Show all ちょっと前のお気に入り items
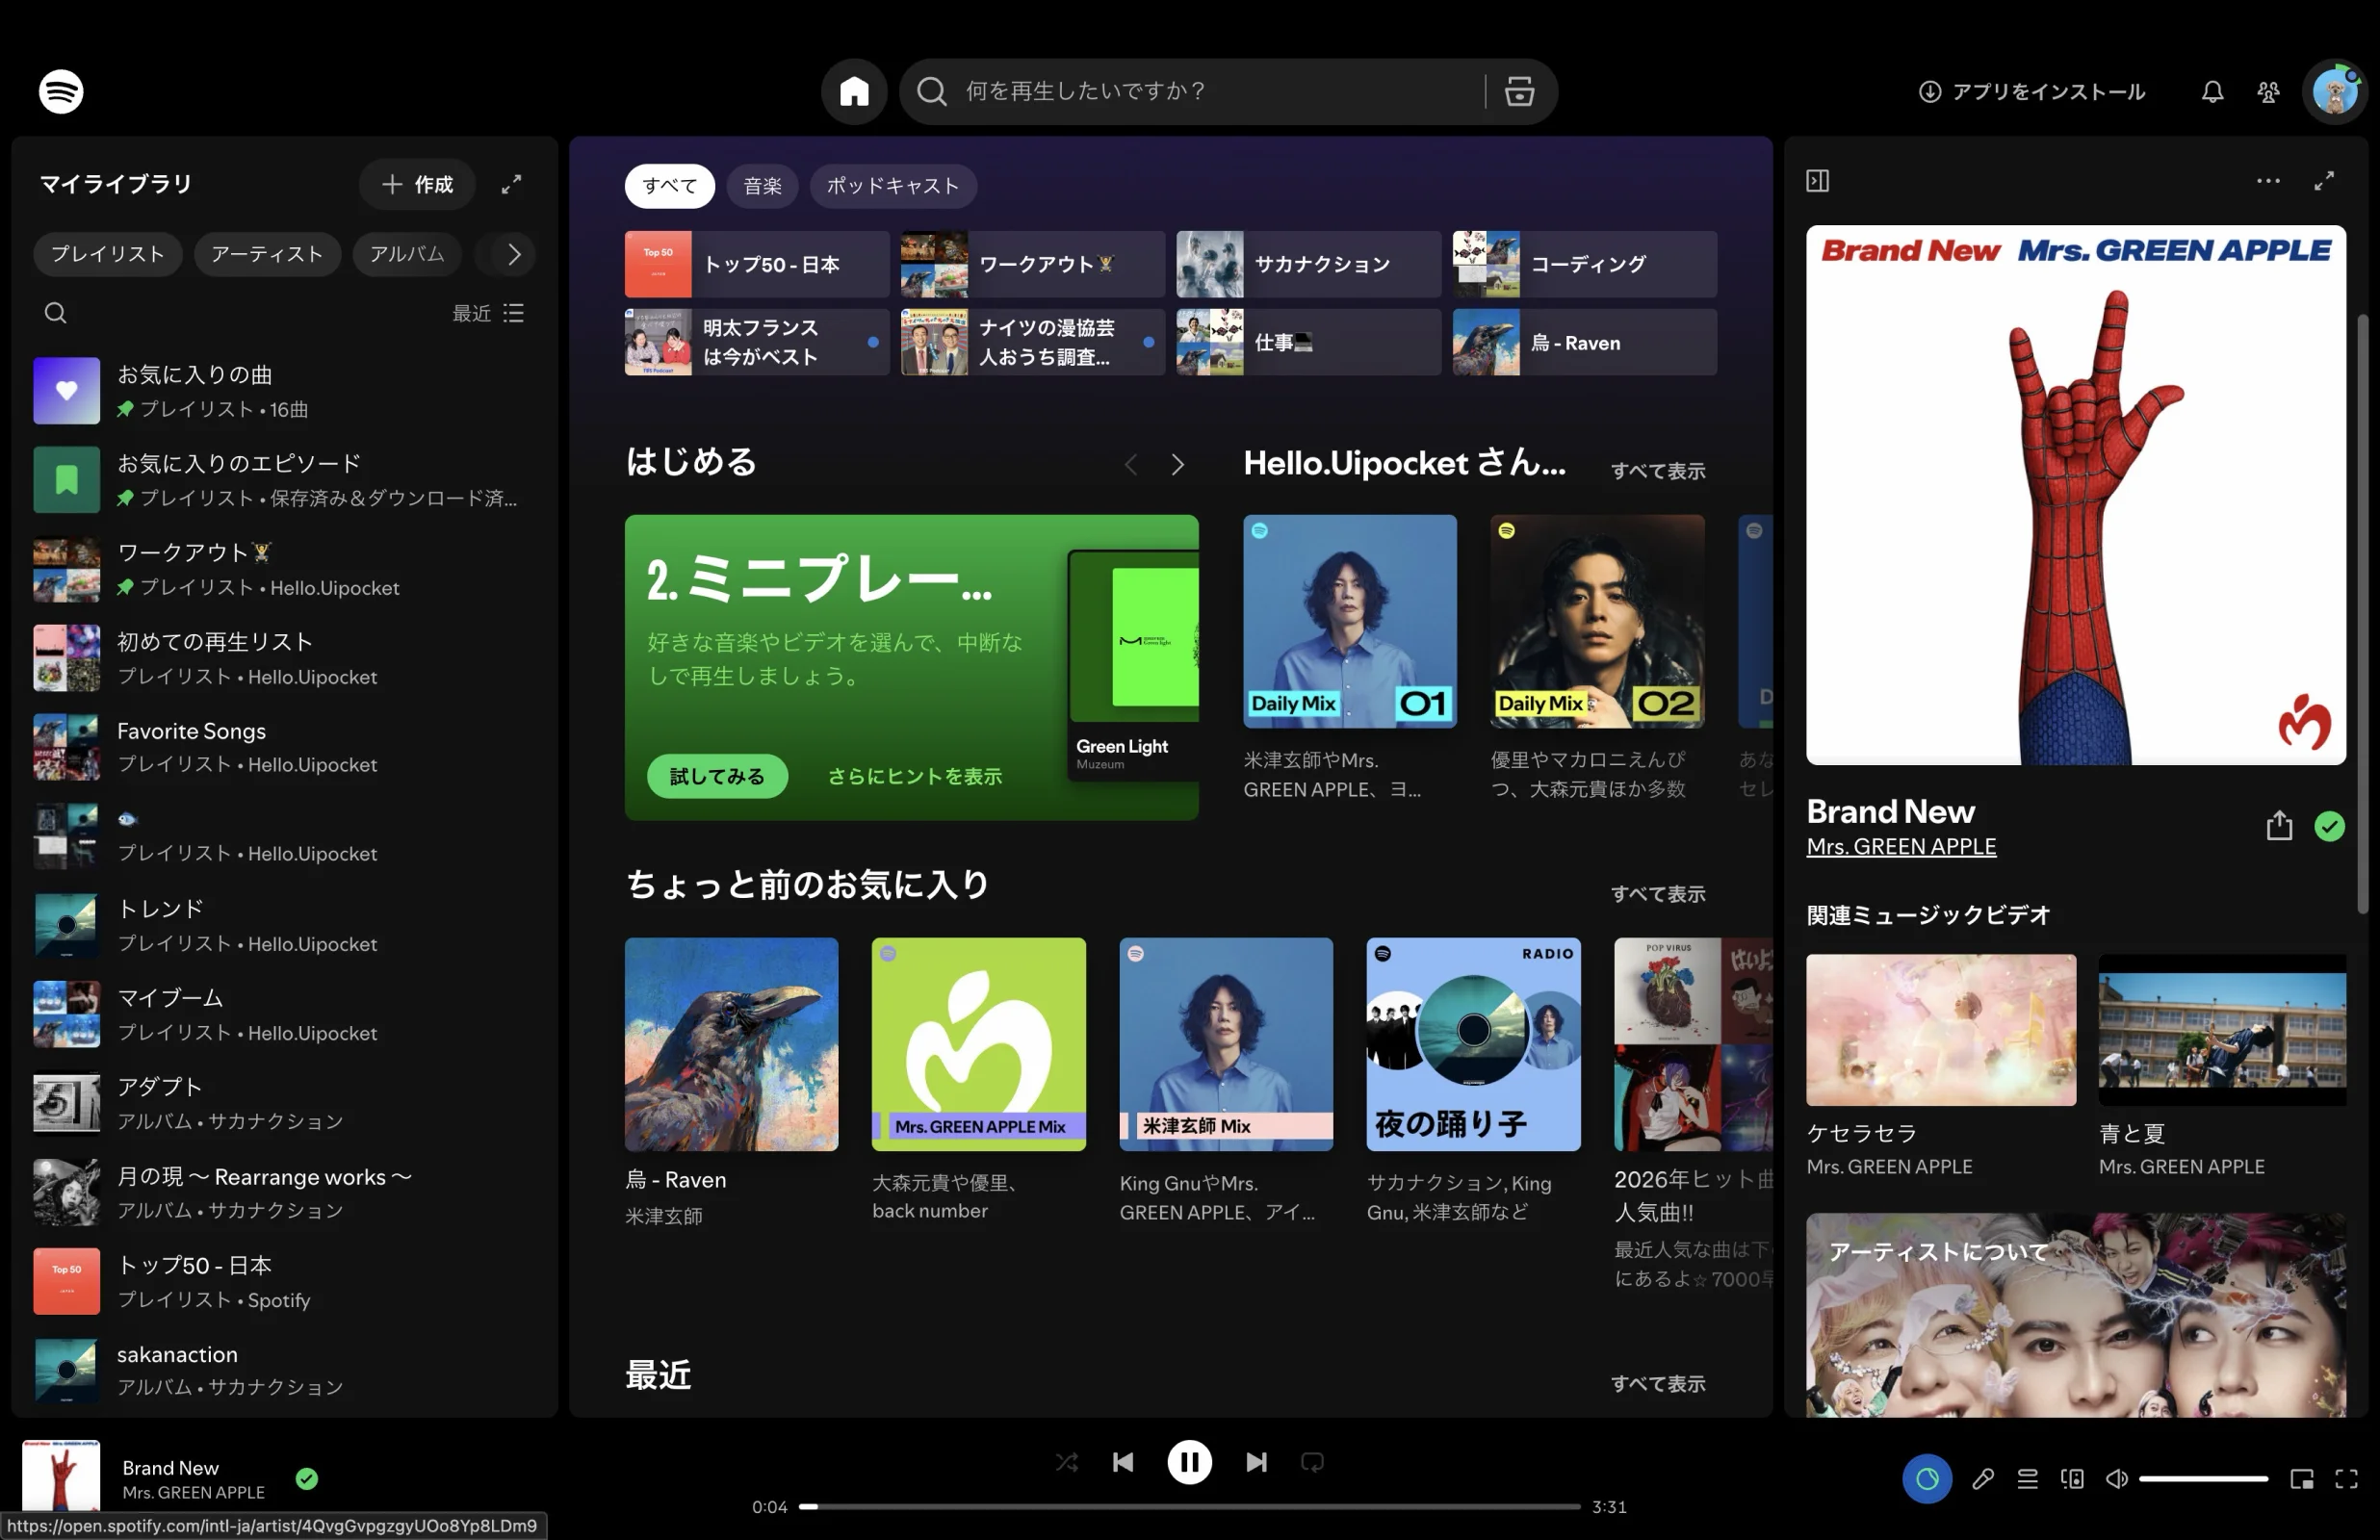 pos(1657,894)
